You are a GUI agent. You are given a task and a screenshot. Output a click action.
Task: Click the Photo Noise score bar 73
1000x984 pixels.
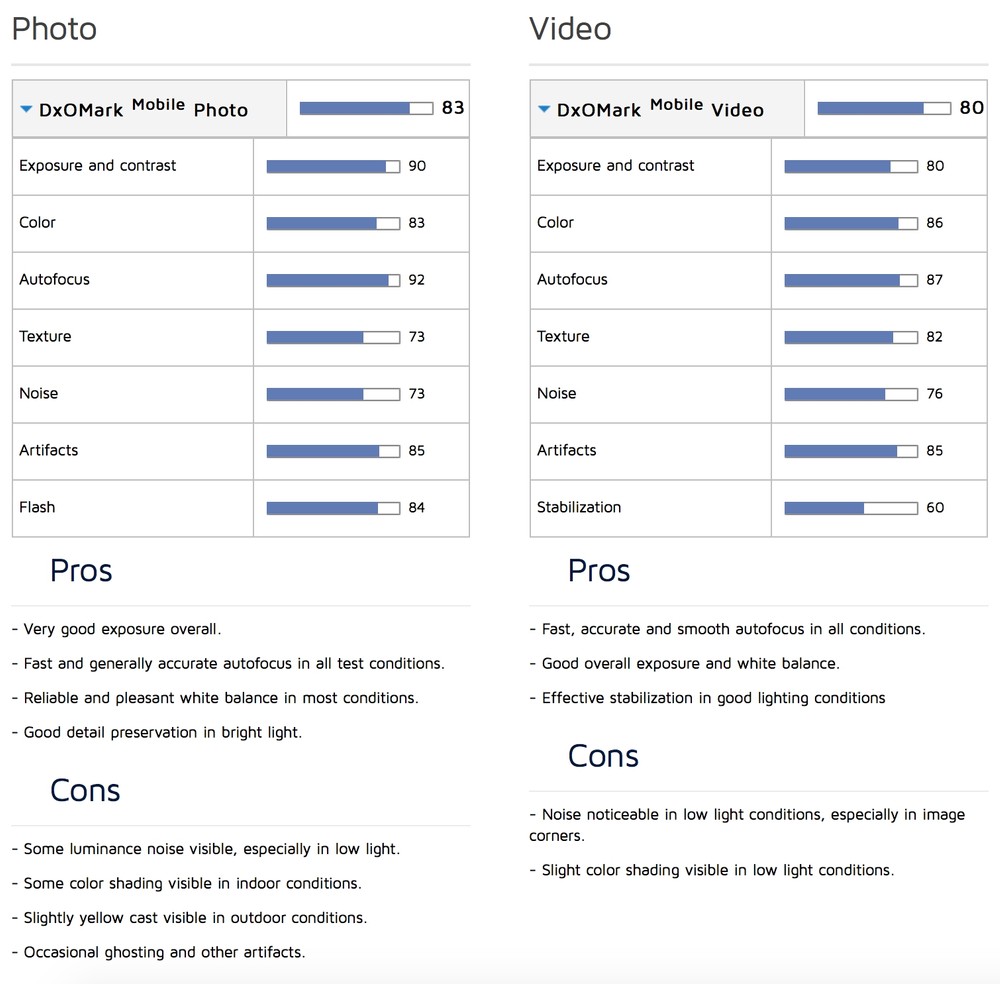point(333,394)
